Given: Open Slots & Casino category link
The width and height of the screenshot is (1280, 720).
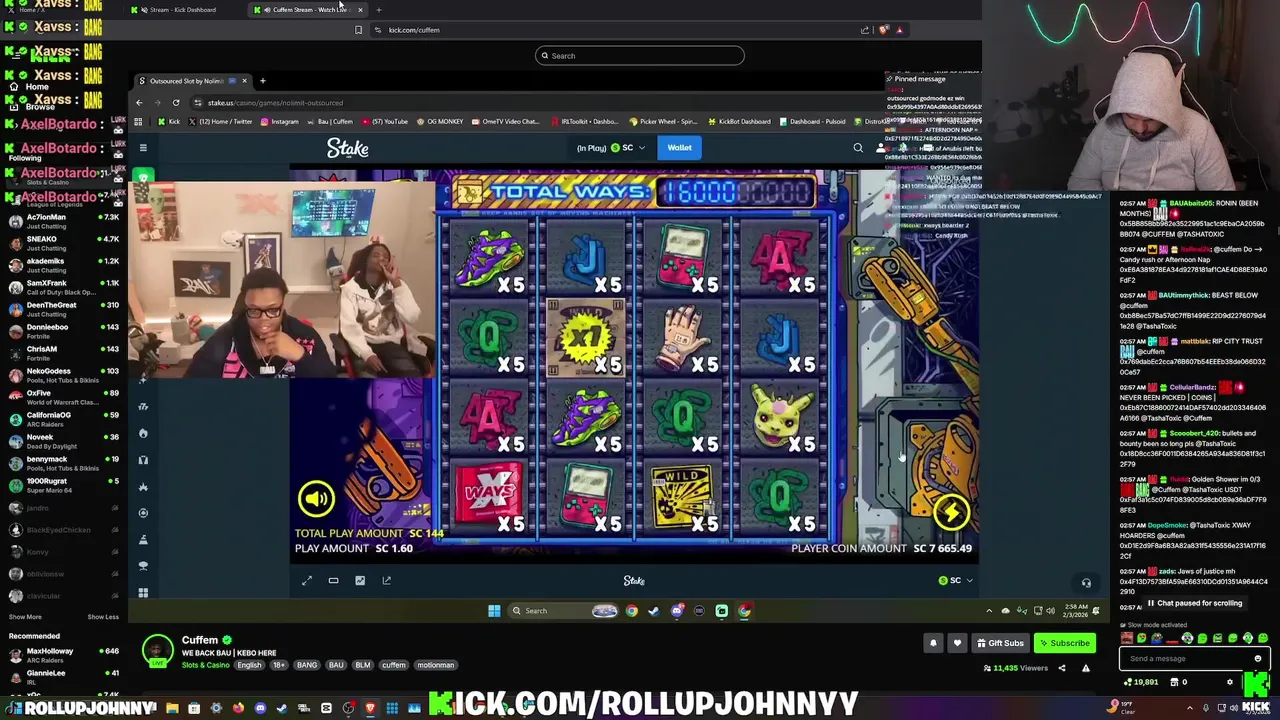Looking at the screenshot, I should [x=205, y=665].
